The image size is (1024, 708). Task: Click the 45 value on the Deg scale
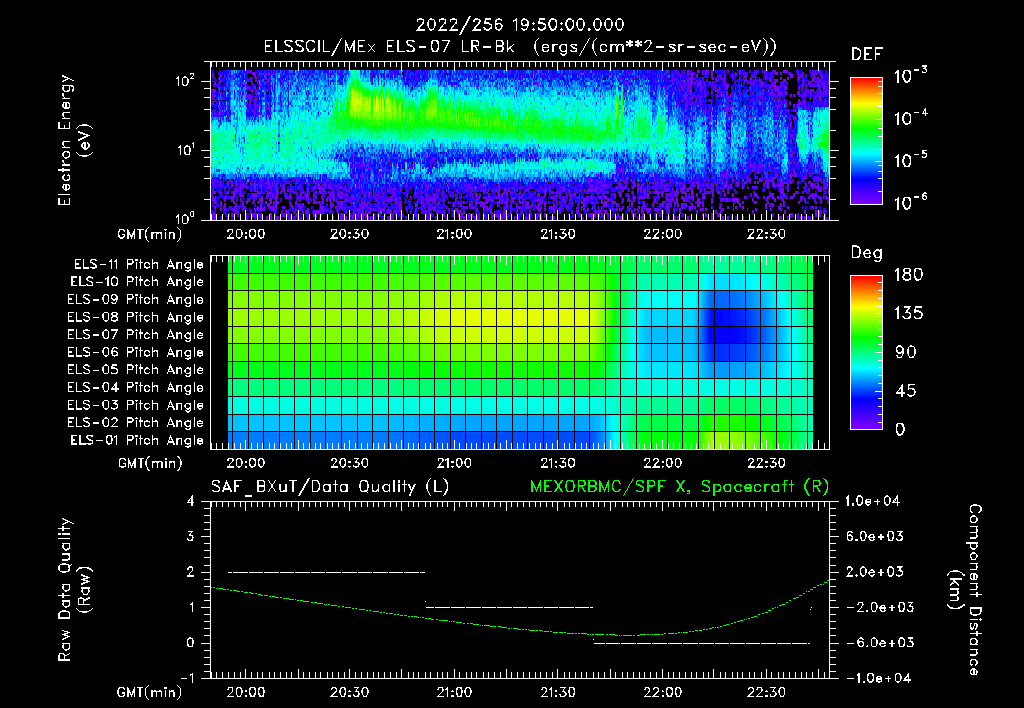point(905,391)
